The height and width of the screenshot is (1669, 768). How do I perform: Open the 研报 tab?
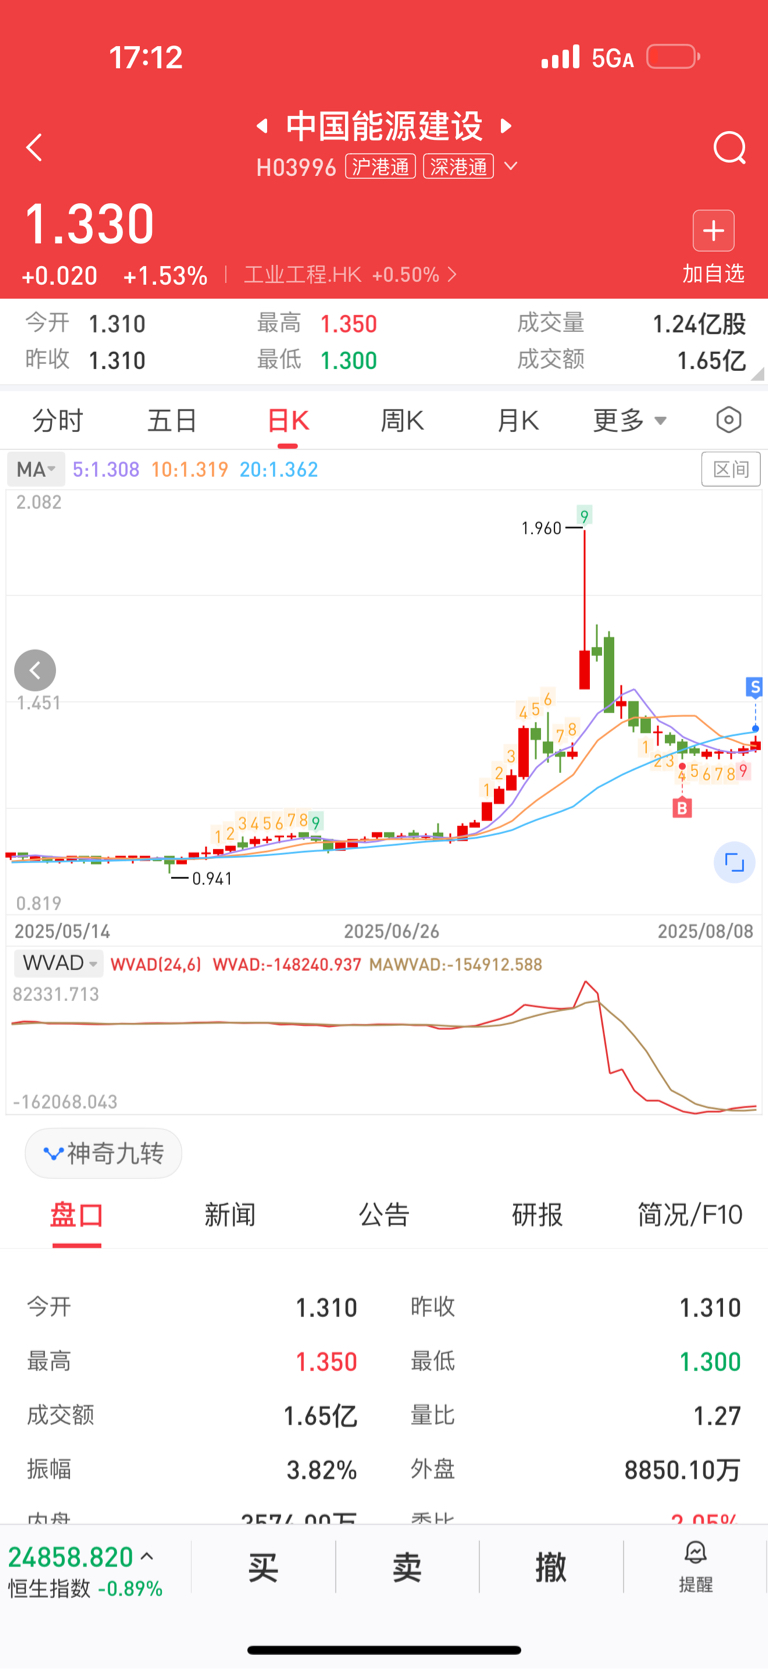[537, 1215]
